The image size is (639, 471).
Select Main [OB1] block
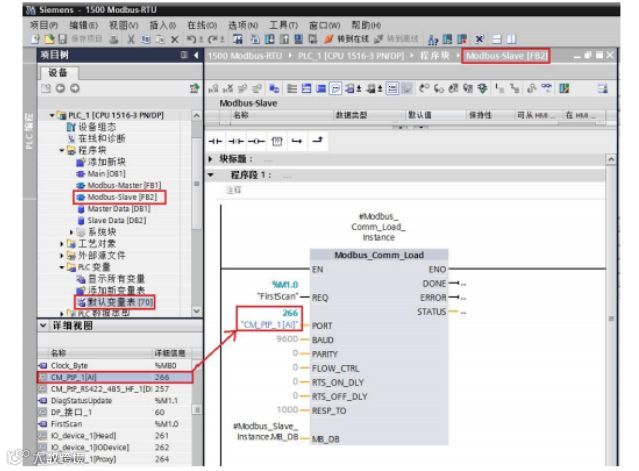tap(106, 174)
